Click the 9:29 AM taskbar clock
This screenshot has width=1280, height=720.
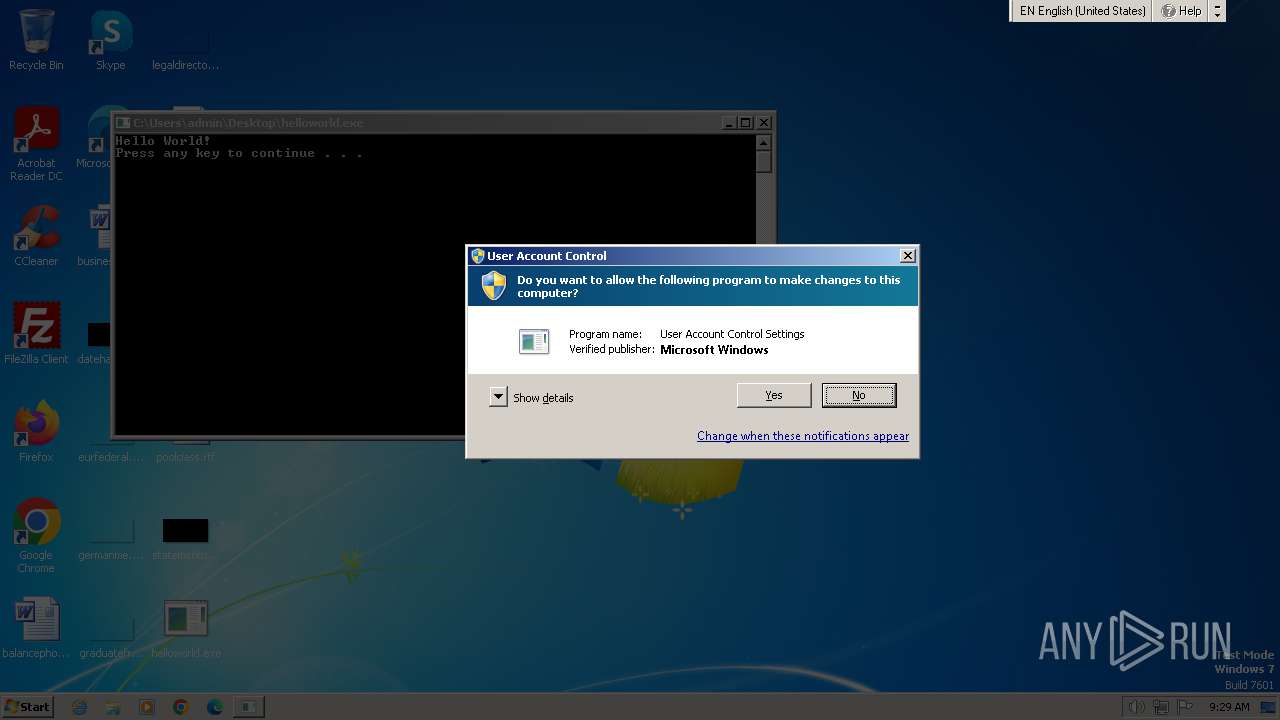click(1229, 707)
